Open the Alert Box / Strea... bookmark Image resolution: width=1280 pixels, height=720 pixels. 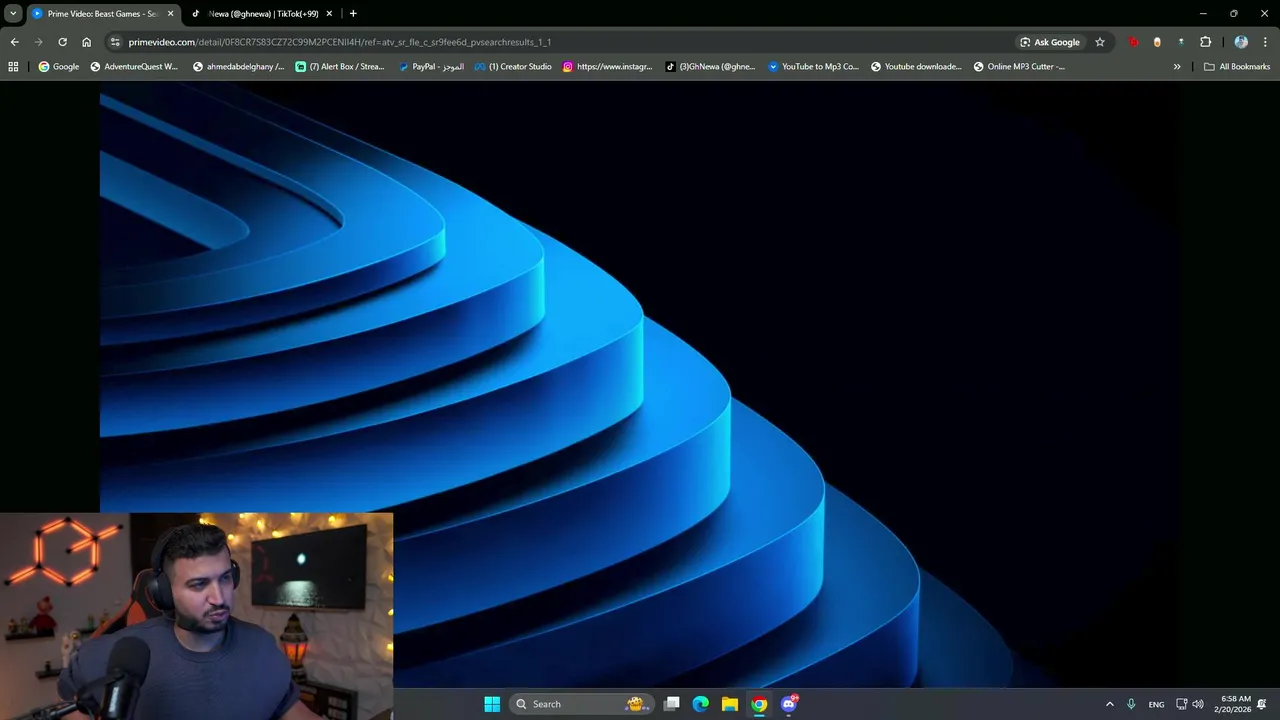tap(340, 67)
